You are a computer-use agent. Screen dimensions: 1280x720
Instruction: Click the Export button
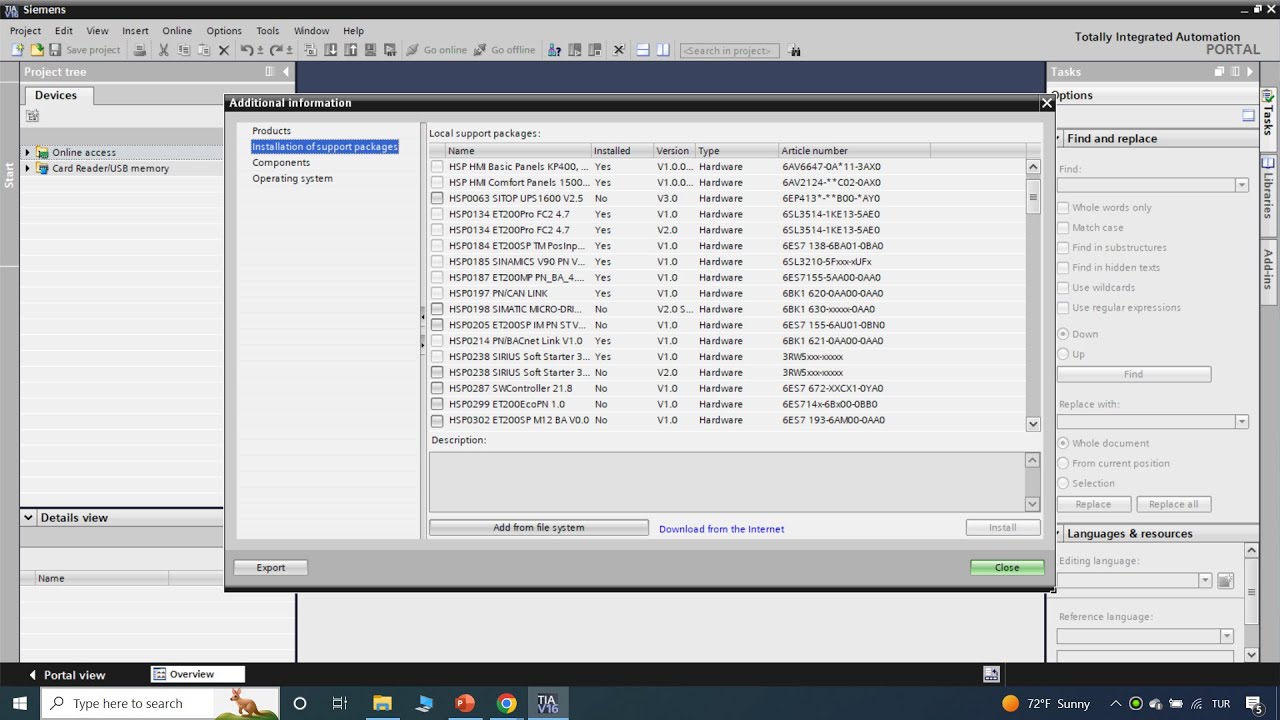coord(271,568)
